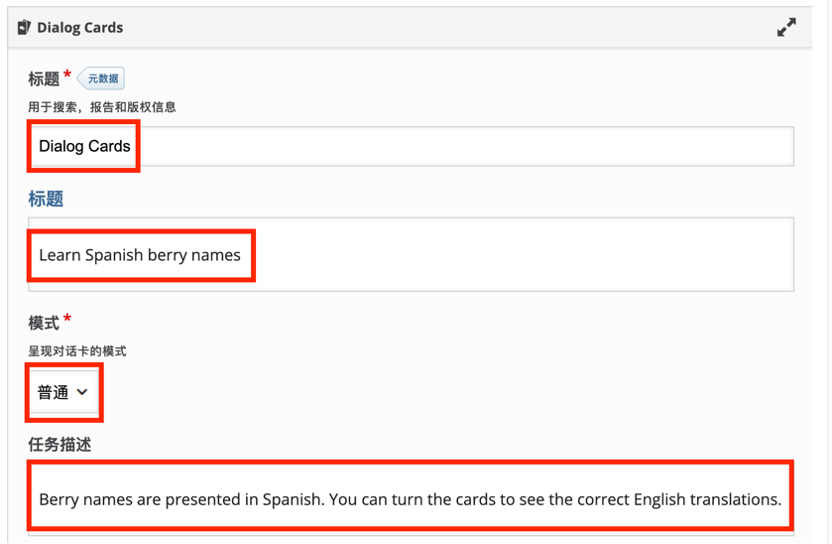The image size is (832, 544).
Task: Click into the Learn Spanish berry names field
Action: click(411, 254)
